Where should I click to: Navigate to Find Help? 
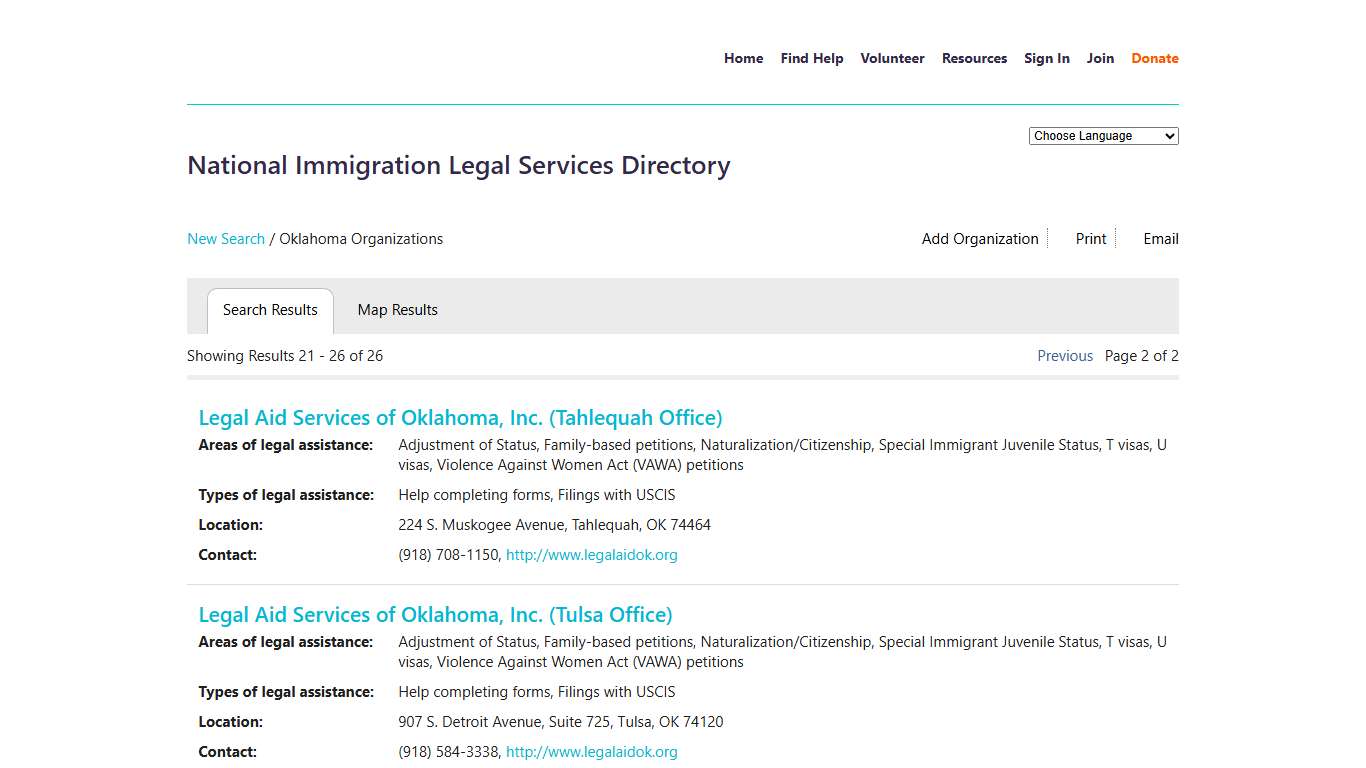(811, 58)
